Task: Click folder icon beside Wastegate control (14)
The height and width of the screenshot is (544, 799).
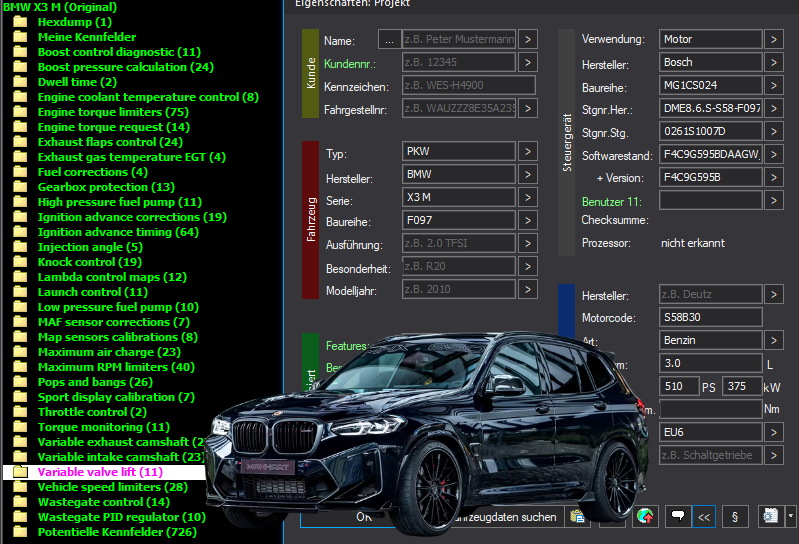Action: (x=20, y=502)
